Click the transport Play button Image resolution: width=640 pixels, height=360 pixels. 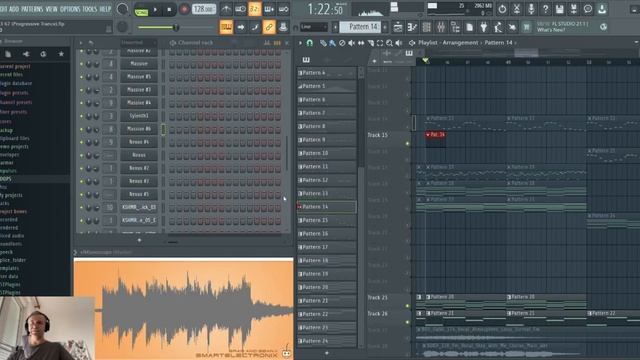[x=156, y=9]
